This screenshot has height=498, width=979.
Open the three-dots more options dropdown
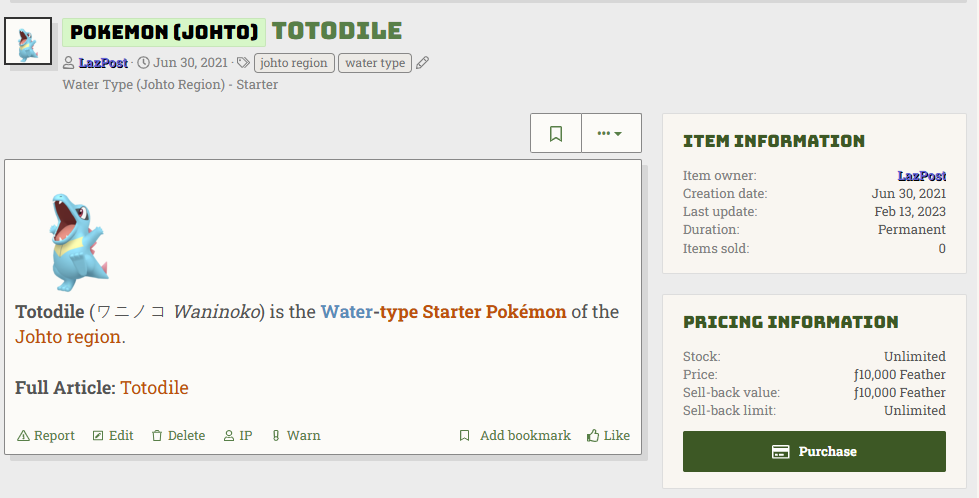(610, 133)
